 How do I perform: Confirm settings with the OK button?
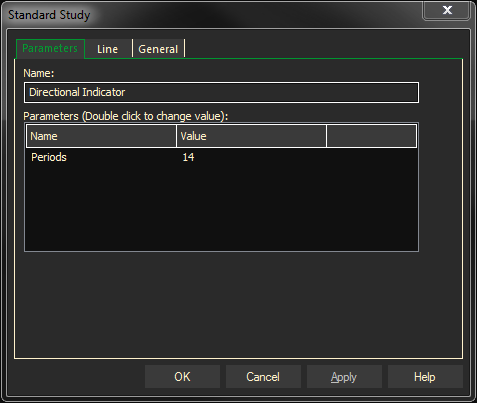(x=182, y=377)
